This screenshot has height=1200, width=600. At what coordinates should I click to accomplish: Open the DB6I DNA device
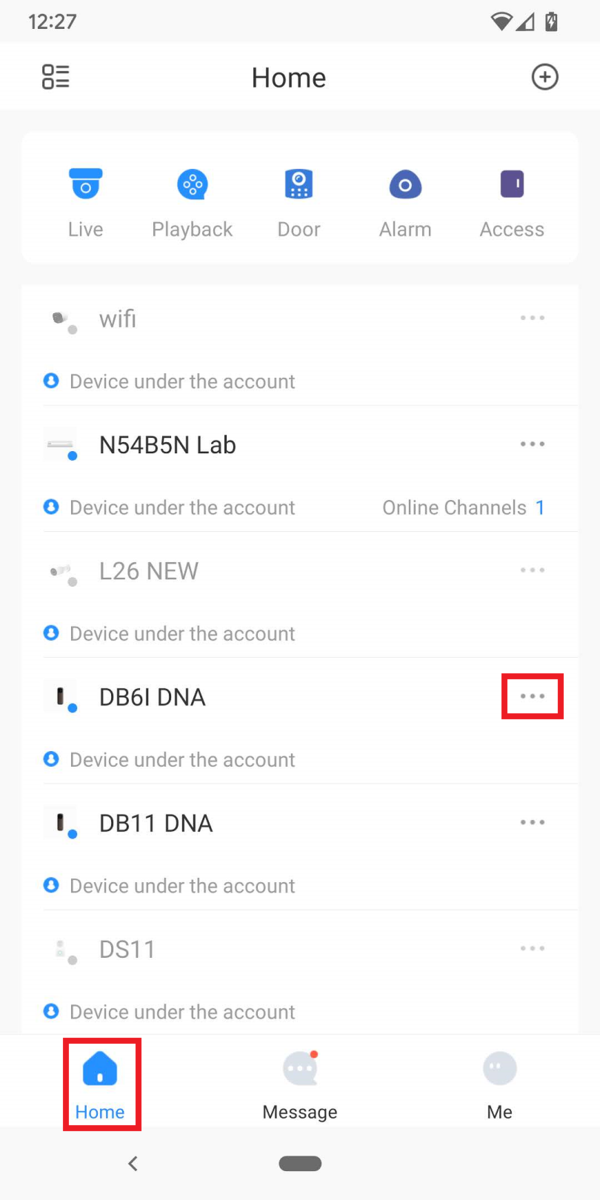click(x=153, y=697)
